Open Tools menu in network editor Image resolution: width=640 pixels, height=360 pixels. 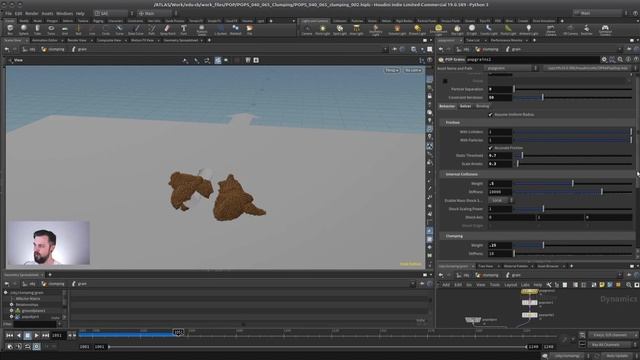click(x=495, y=285)
